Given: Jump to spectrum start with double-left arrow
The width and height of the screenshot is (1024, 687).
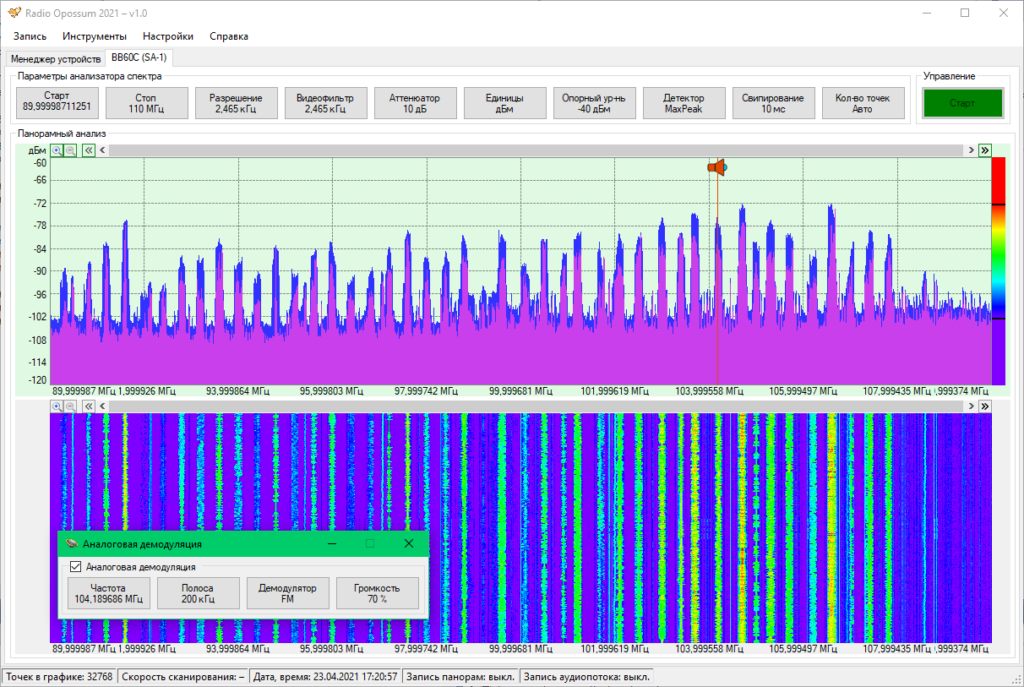Looking at the screenshot, I should 88,150.
